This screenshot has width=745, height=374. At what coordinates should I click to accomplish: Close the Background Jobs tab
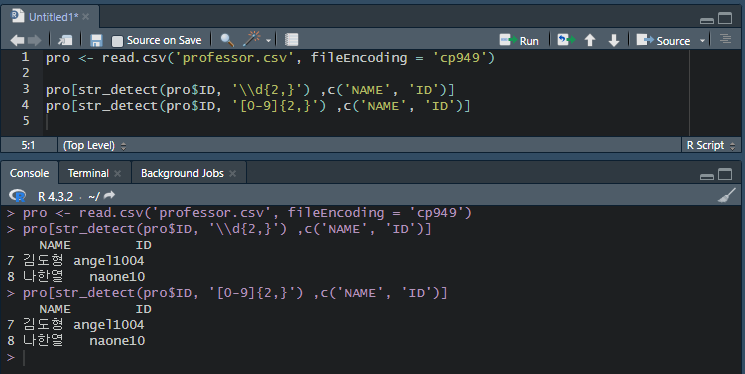point(232,174)
